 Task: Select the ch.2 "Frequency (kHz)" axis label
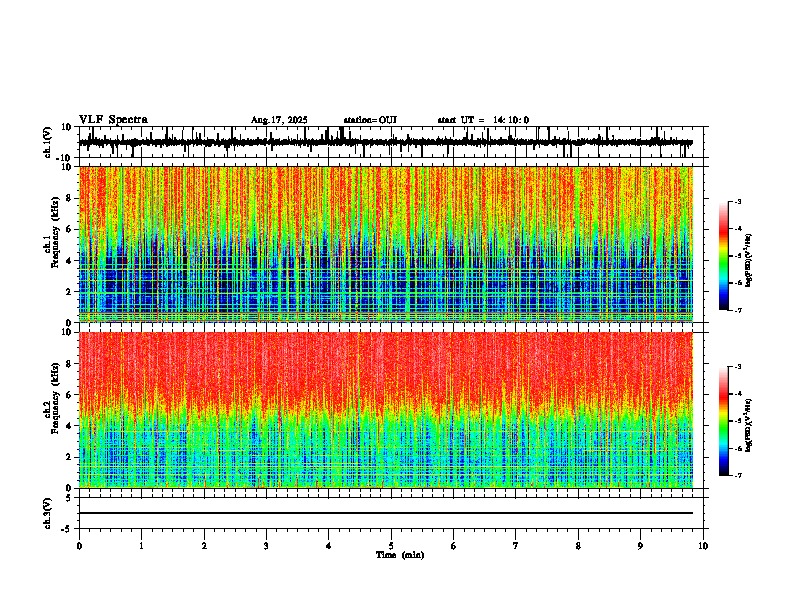tap(55, 398)
